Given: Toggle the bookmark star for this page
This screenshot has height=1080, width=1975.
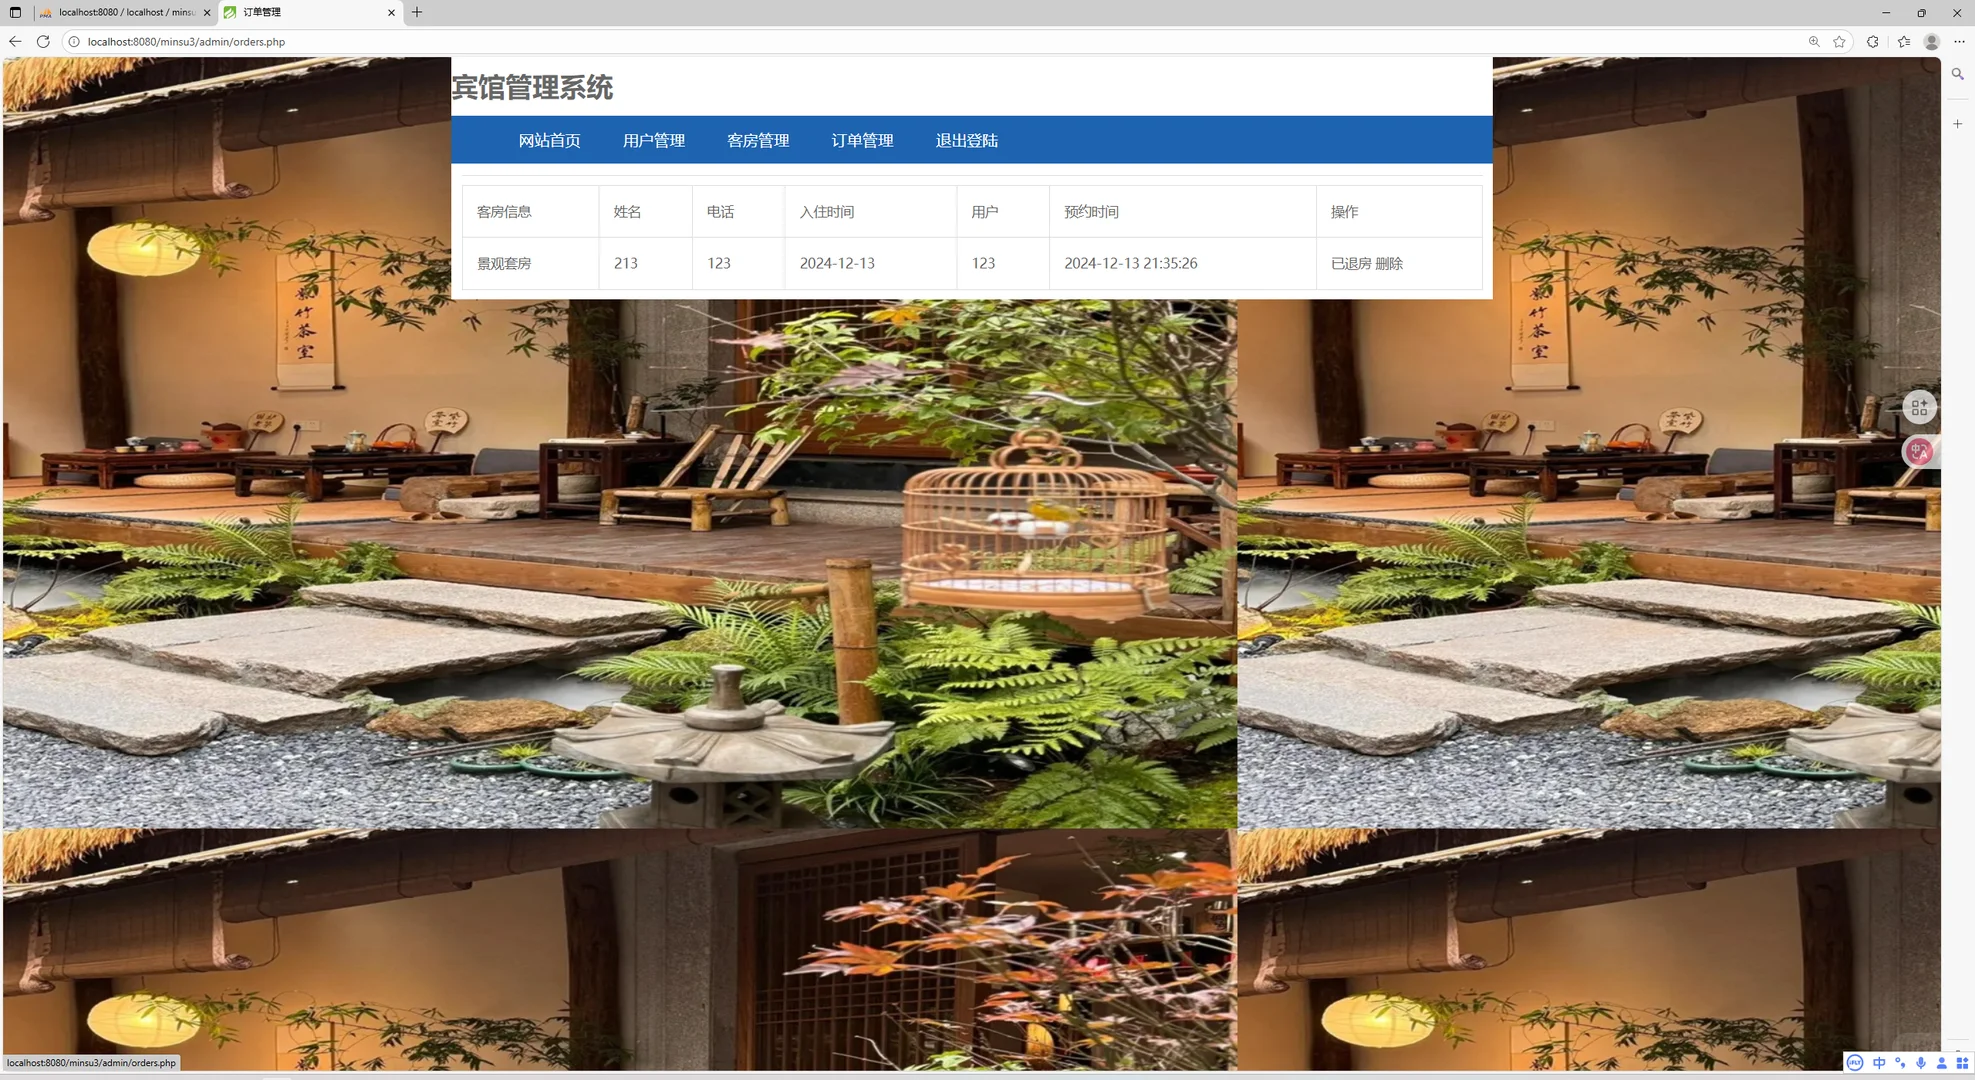Looking at the screenshot, I should pyautogui.click(x=1839, y=42).
